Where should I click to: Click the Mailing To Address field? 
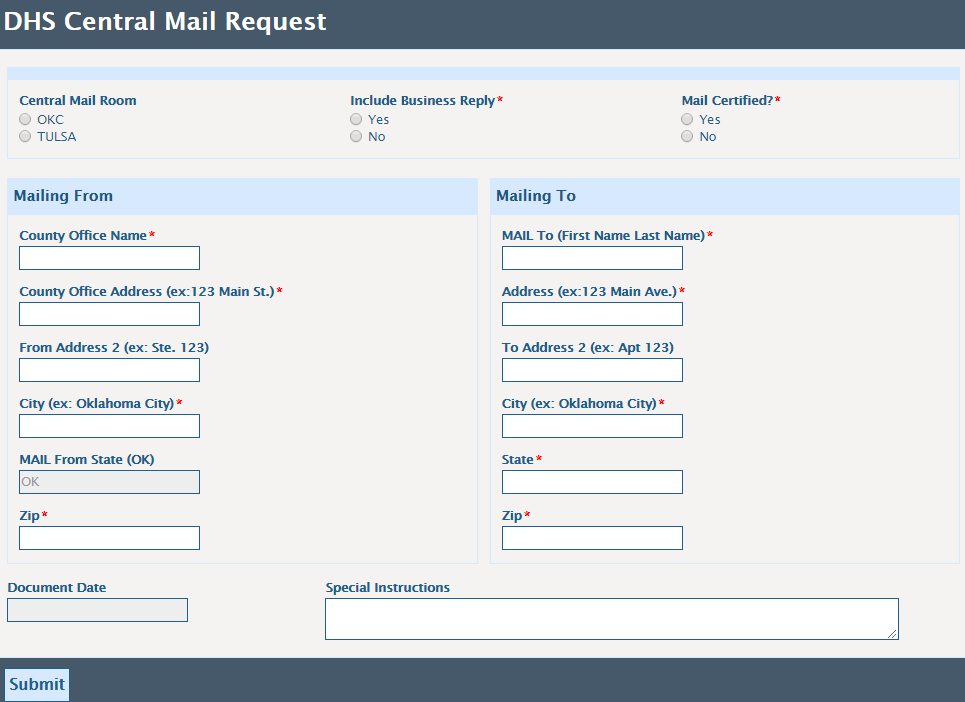click(592, 314)
